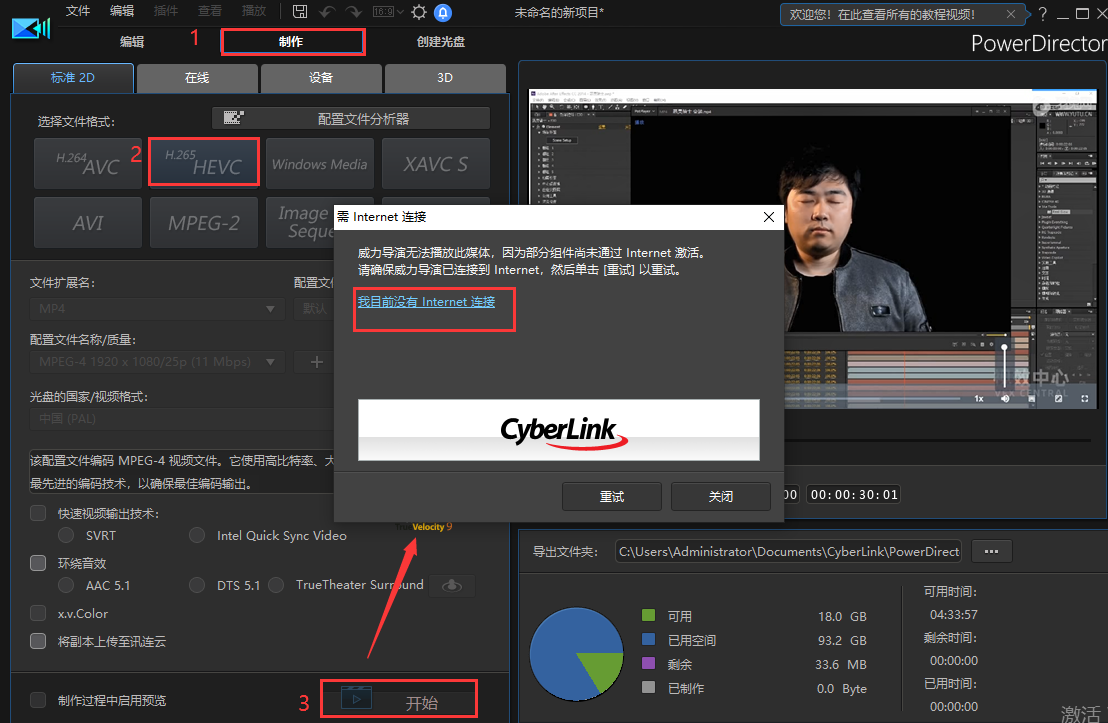Choose the H.265 HEVC format
Screen dimensions: 1108x723
[204, 163]
